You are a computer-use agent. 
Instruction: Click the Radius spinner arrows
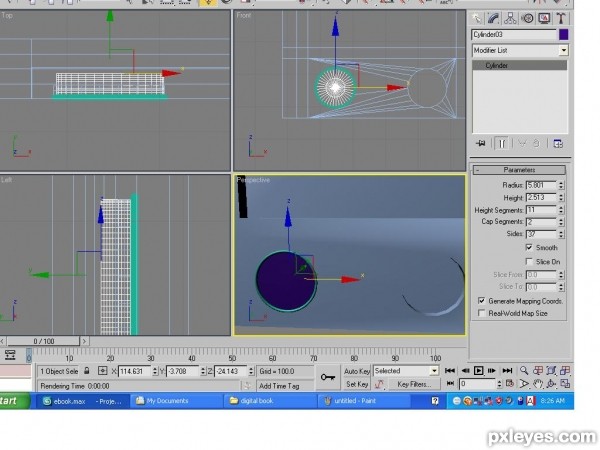pos(561,185)
